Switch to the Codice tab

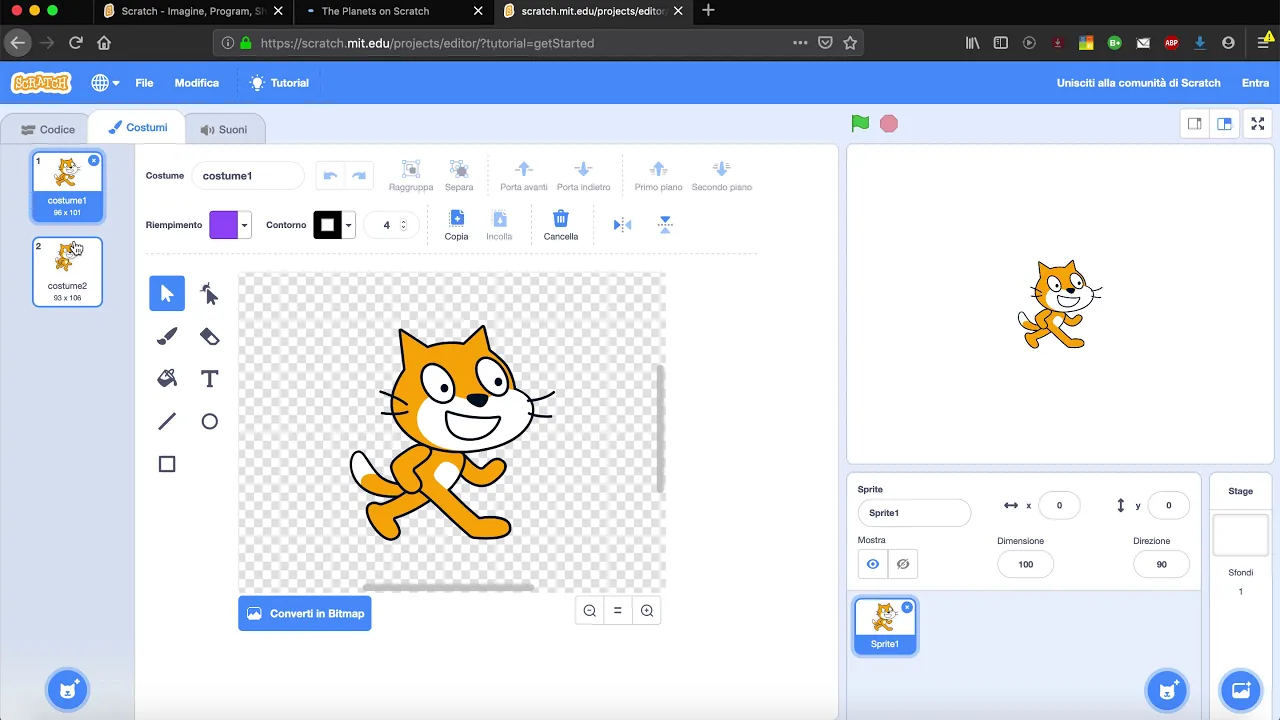(47, 129)
